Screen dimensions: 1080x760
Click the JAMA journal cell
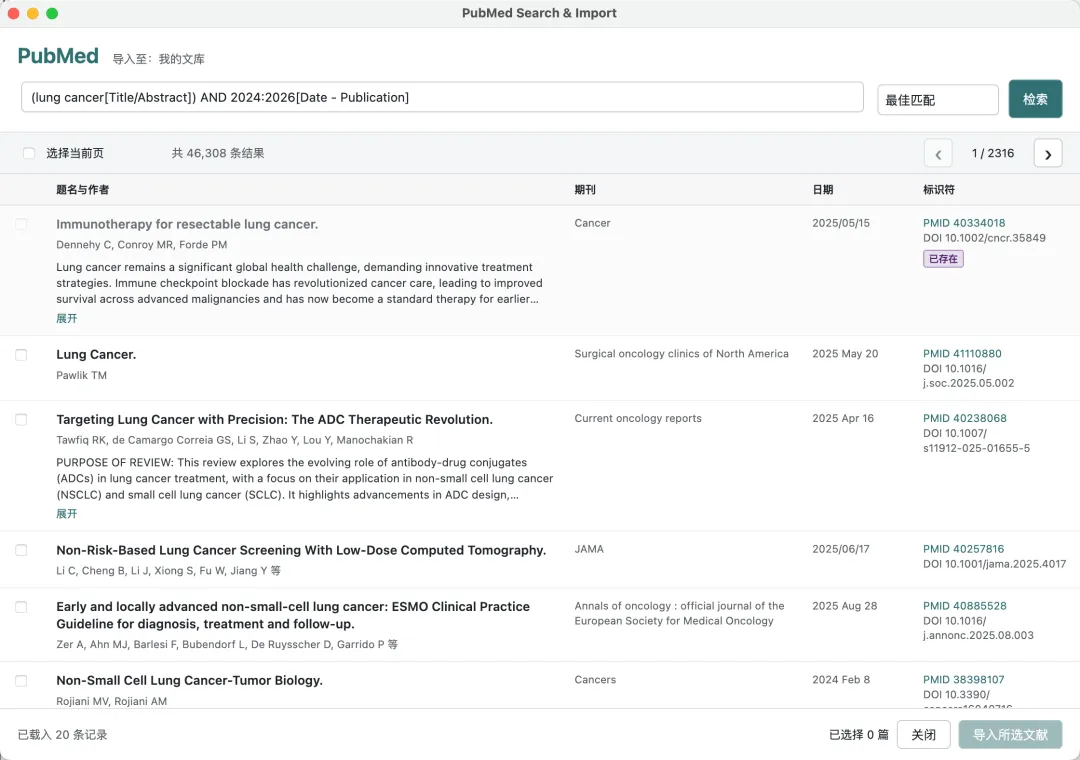tap(589, 549)
